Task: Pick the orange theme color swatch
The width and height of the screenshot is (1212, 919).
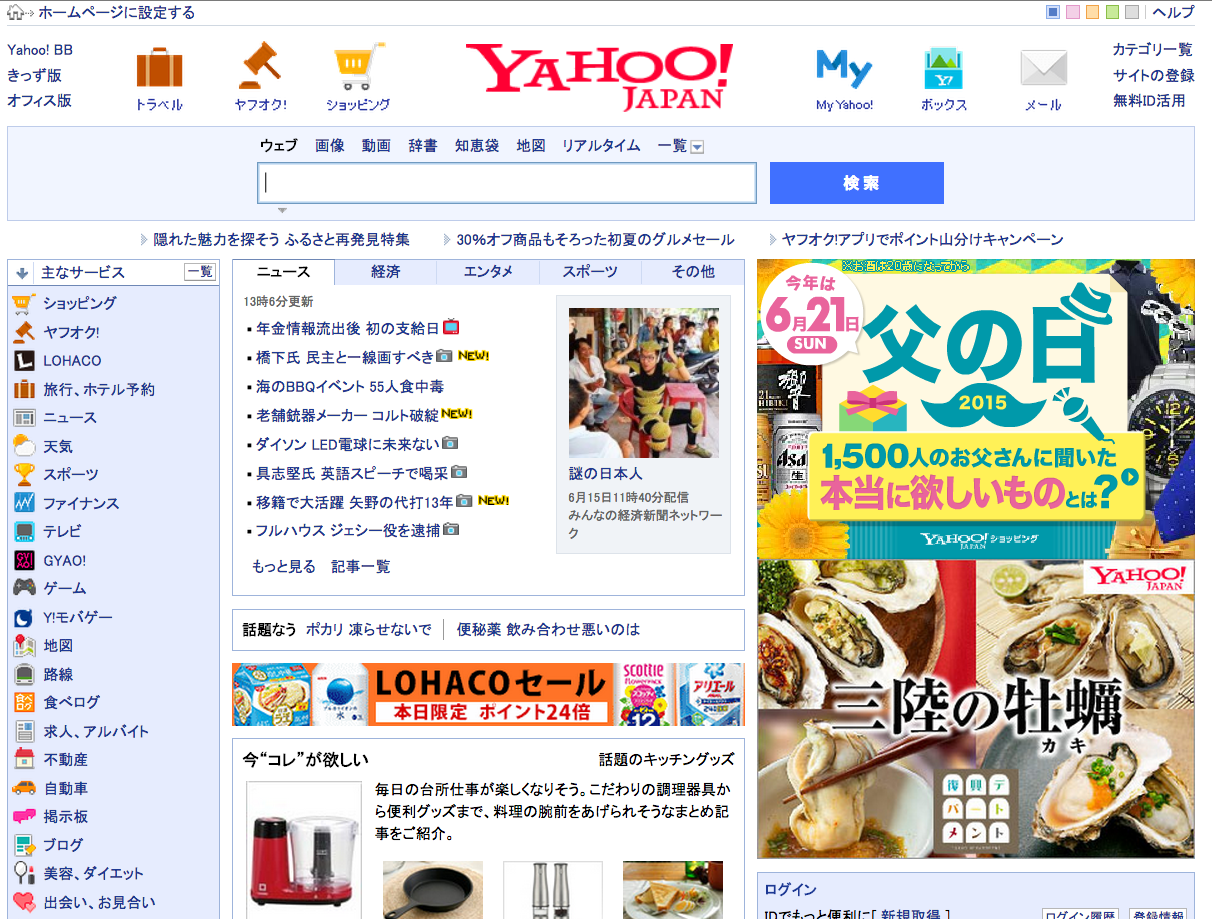Action: point(1093,13)
